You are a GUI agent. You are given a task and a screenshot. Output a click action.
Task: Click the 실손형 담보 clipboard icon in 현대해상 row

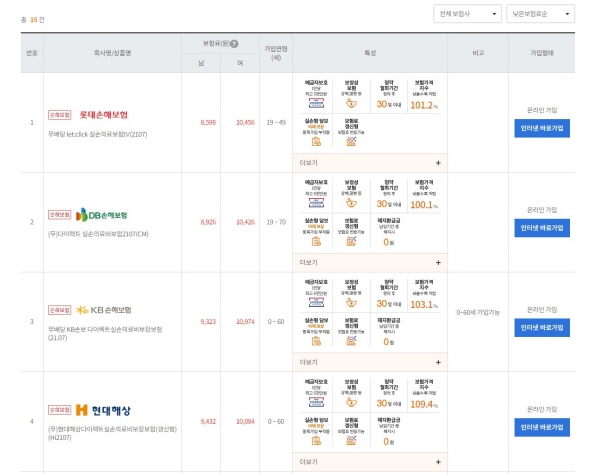tap(316, 441)
